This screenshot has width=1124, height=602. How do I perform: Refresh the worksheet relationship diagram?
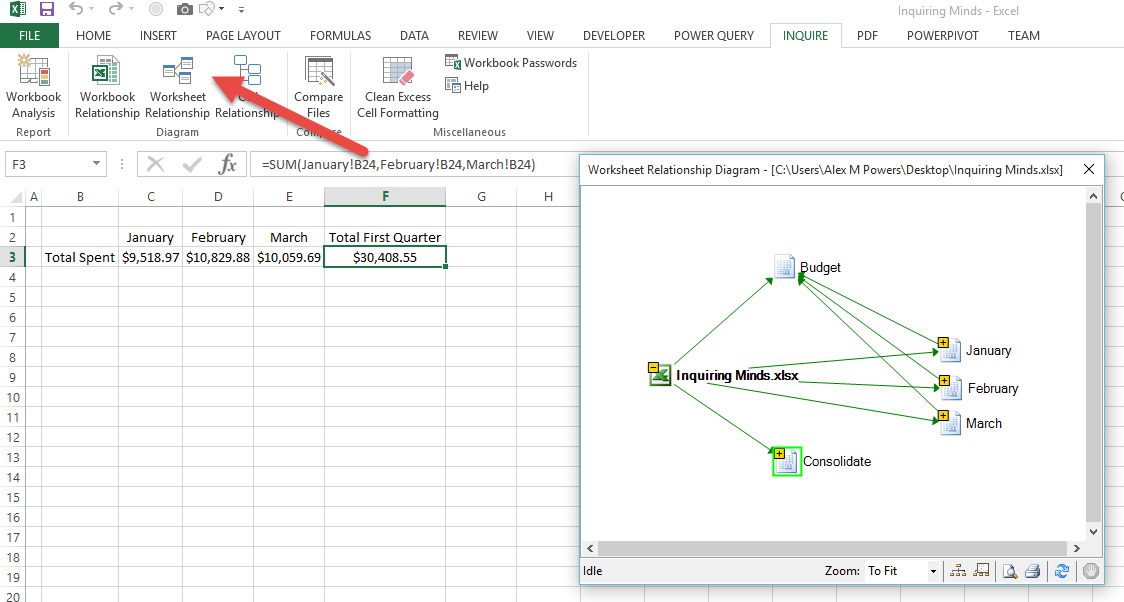[1062, 571]
